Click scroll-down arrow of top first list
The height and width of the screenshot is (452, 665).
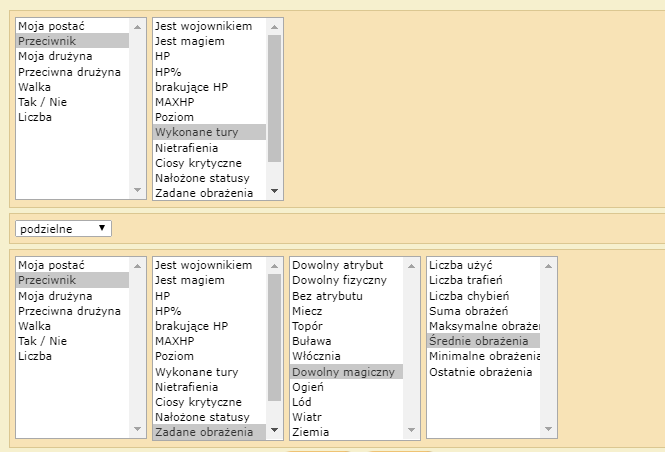[x=137, y=190]
